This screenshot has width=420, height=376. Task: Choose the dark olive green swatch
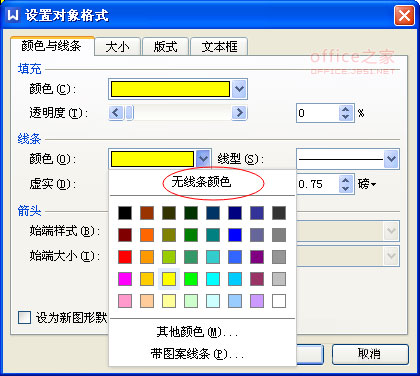click(x=169, y=213)
